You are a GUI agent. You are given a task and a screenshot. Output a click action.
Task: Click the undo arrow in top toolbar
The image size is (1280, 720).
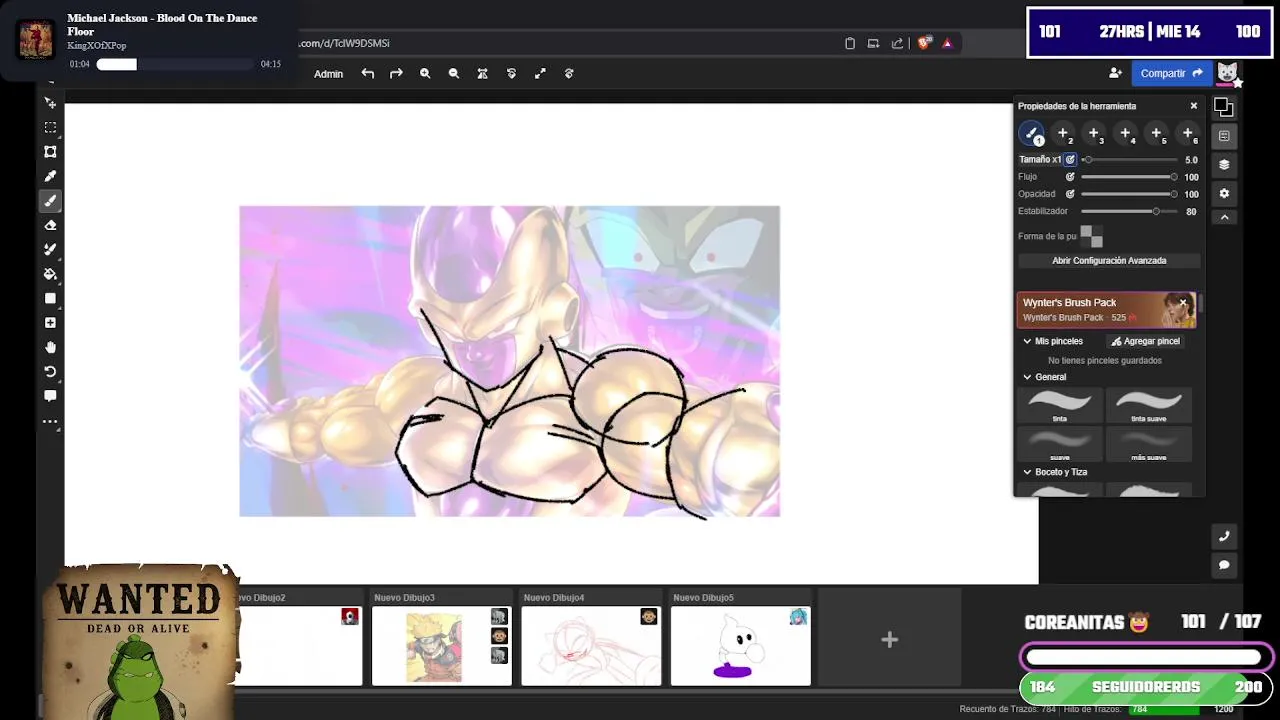(x=368, y=73)
